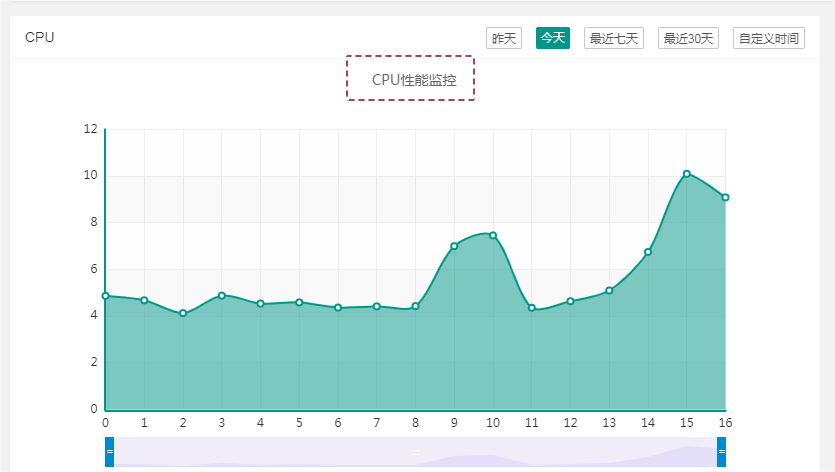Viewport: 835px width, 472px height.
Task: Switch to the 今天 time range
Action: pyautogui.click(x=553, y=38)
